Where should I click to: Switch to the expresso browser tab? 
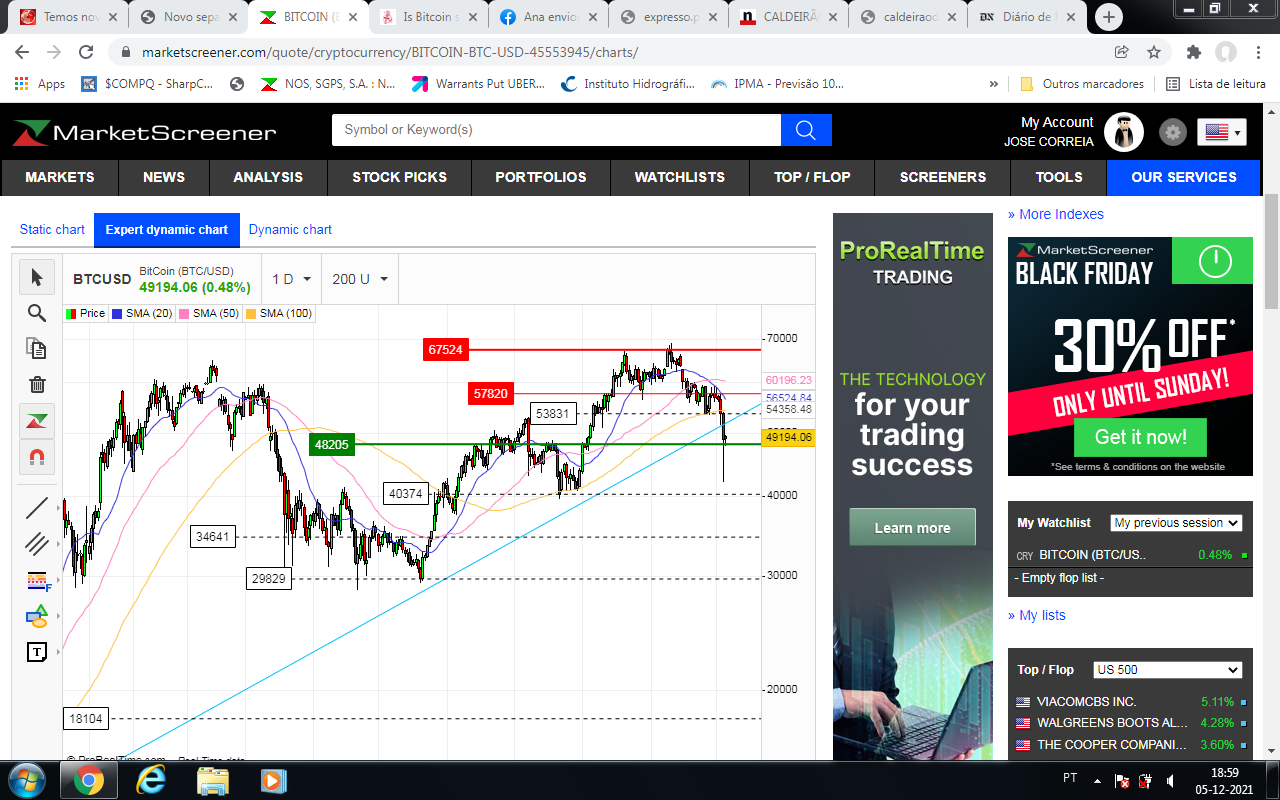tap(667, 17)
